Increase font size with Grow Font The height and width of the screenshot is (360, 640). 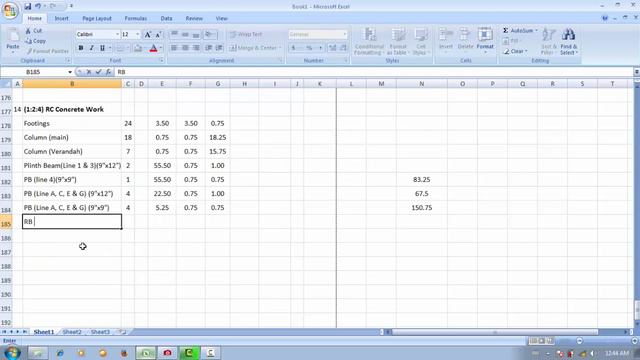(x=148, y=35)
